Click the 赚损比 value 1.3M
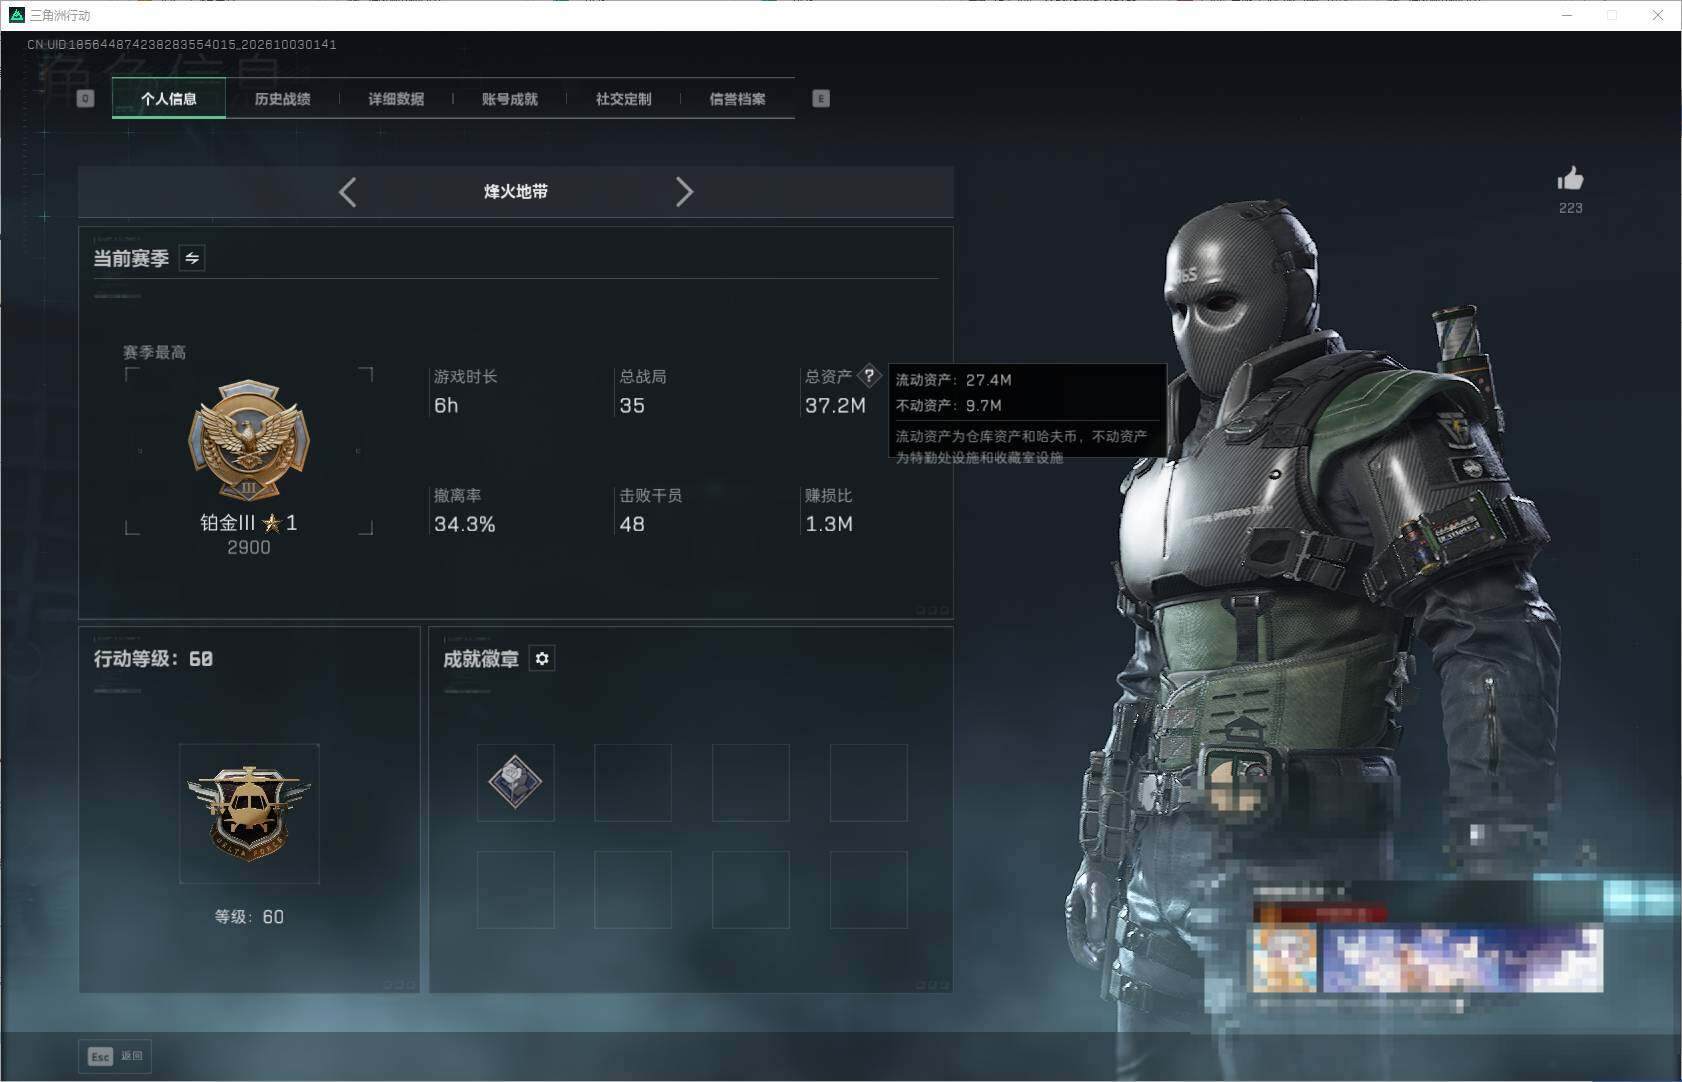1682x1082 pixels. [829, 524]
